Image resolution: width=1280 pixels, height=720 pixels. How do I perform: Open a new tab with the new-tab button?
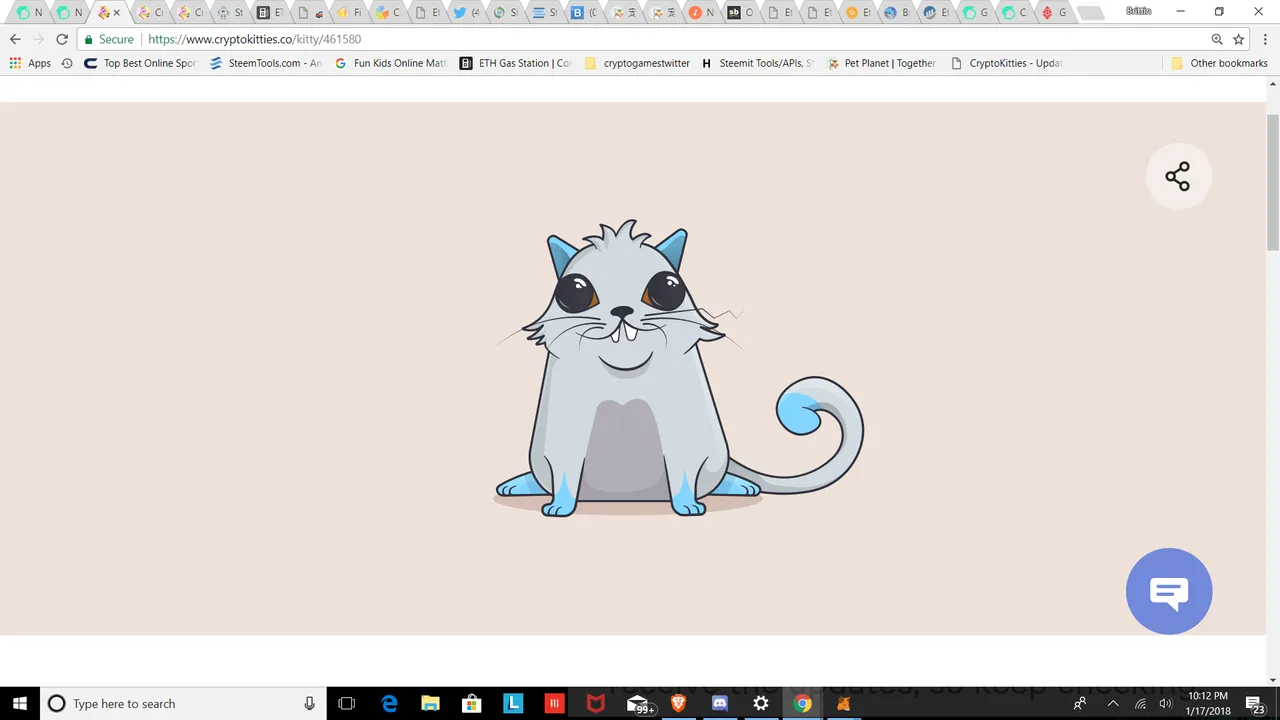coord(1091,13)
